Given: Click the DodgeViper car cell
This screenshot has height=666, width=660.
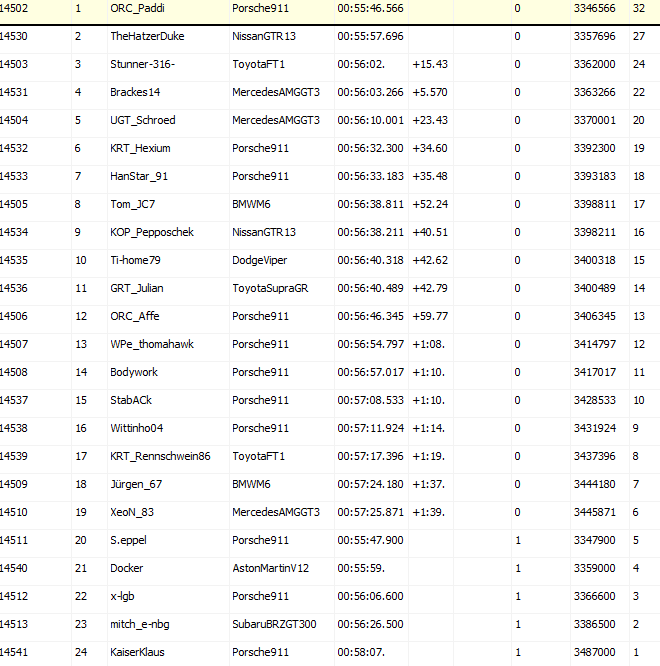Looking at the screenshot, I should pos(260,260).
